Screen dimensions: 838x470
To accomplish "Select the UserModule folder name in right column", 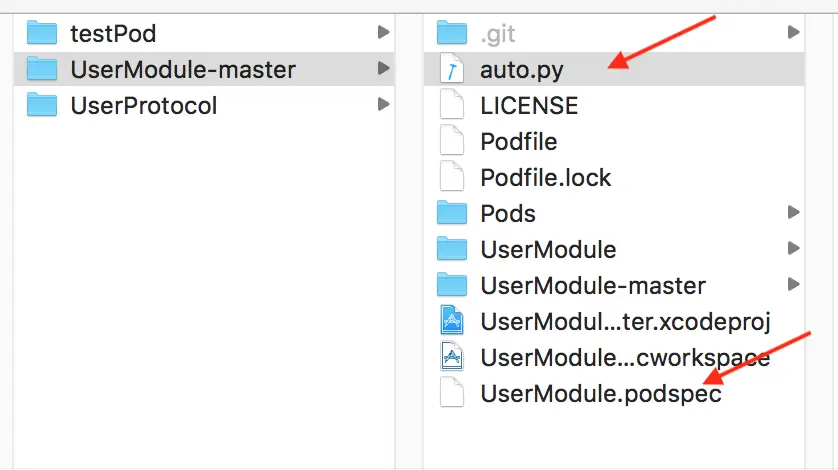I will 548,249.
